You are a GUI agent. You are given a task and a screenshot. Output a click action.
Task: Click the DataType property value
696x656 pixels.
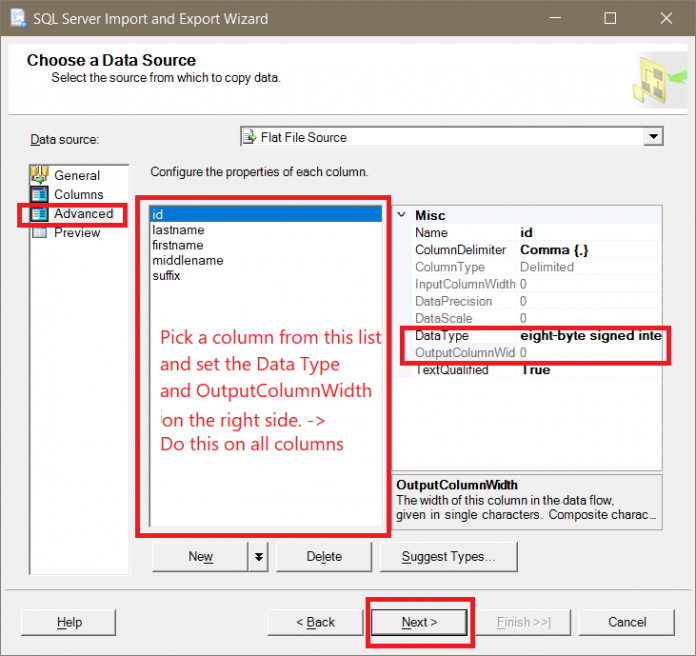click(x=590, y=335)
